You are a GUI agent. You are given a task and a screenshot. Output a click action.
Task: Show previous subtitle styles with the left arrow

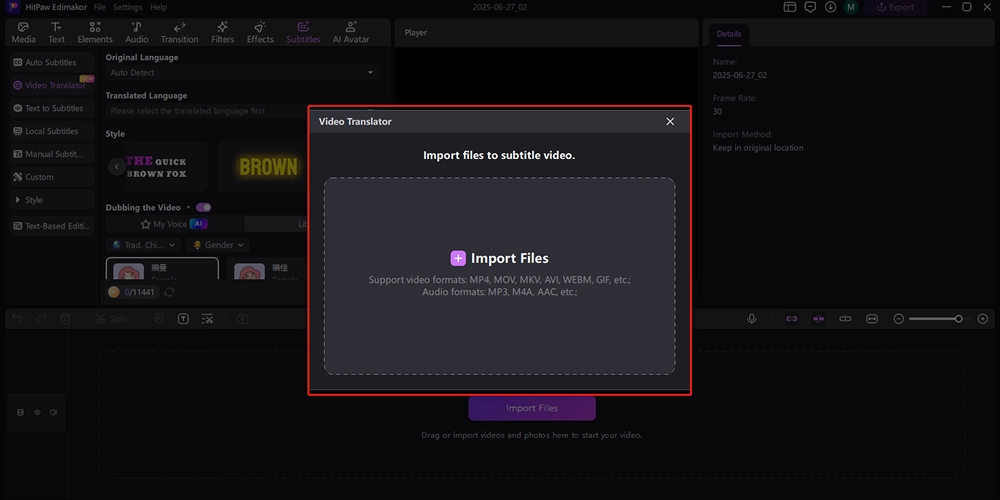click(116, 166)
